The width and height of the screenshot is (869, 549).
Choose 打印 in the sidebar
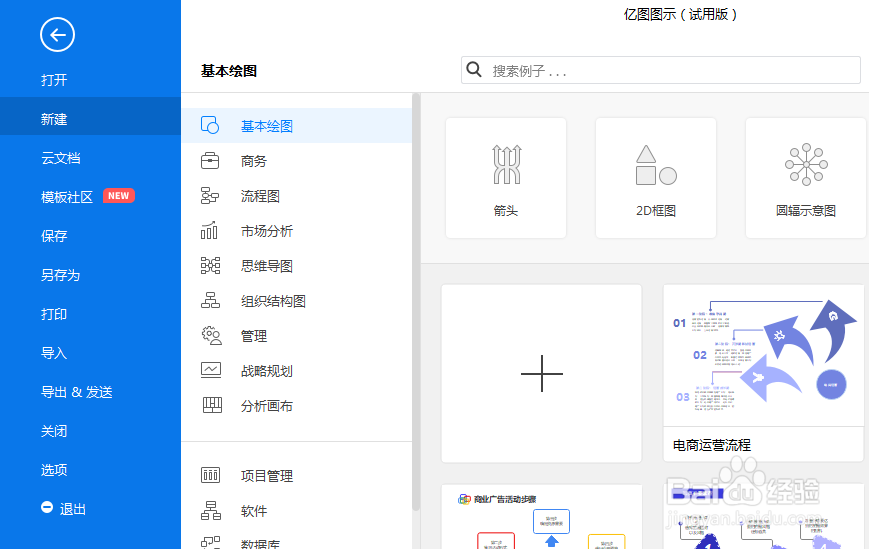tap(54, 314)
